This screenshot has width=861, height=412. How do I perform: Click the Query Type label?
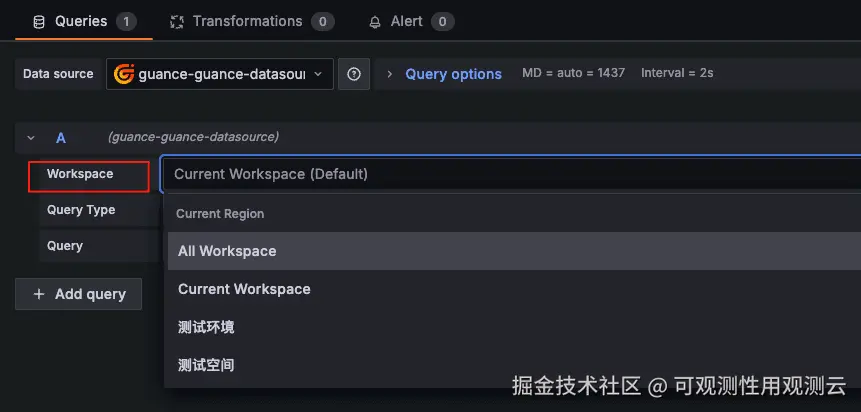coord(81,210)
